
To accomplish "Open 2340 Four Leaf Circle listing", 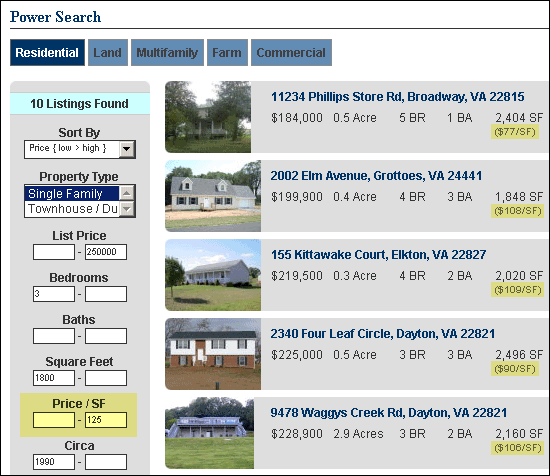I will click(383, 334).
